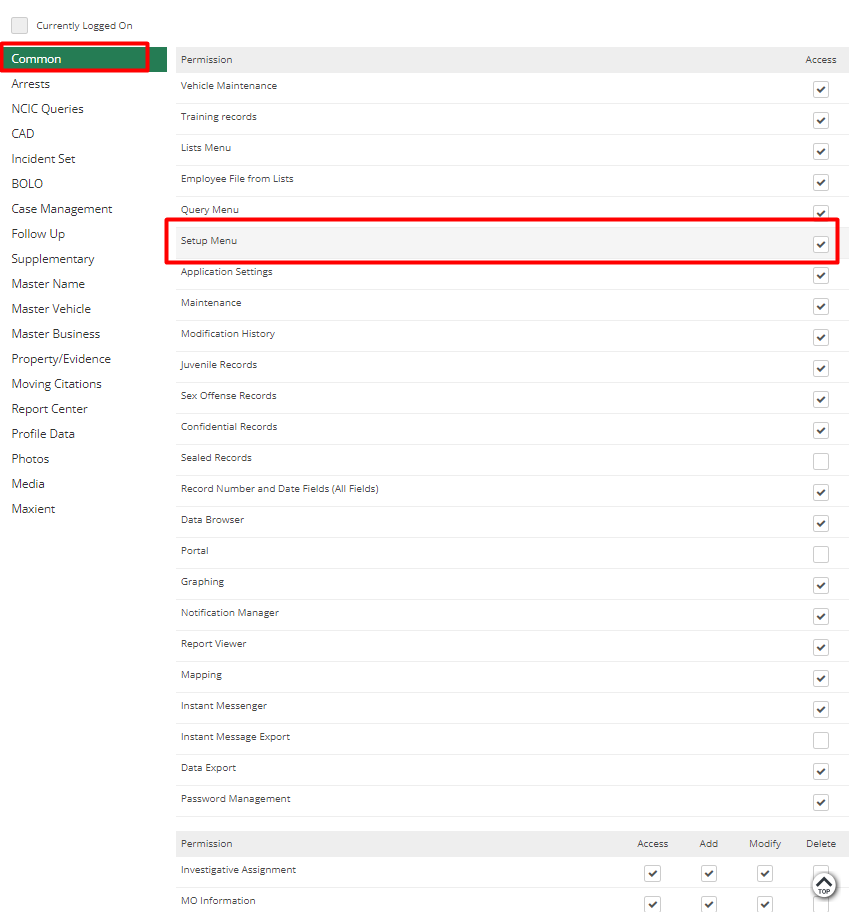
Task: Uncheck Modify permission for MO Information
Action: [764, 903]
